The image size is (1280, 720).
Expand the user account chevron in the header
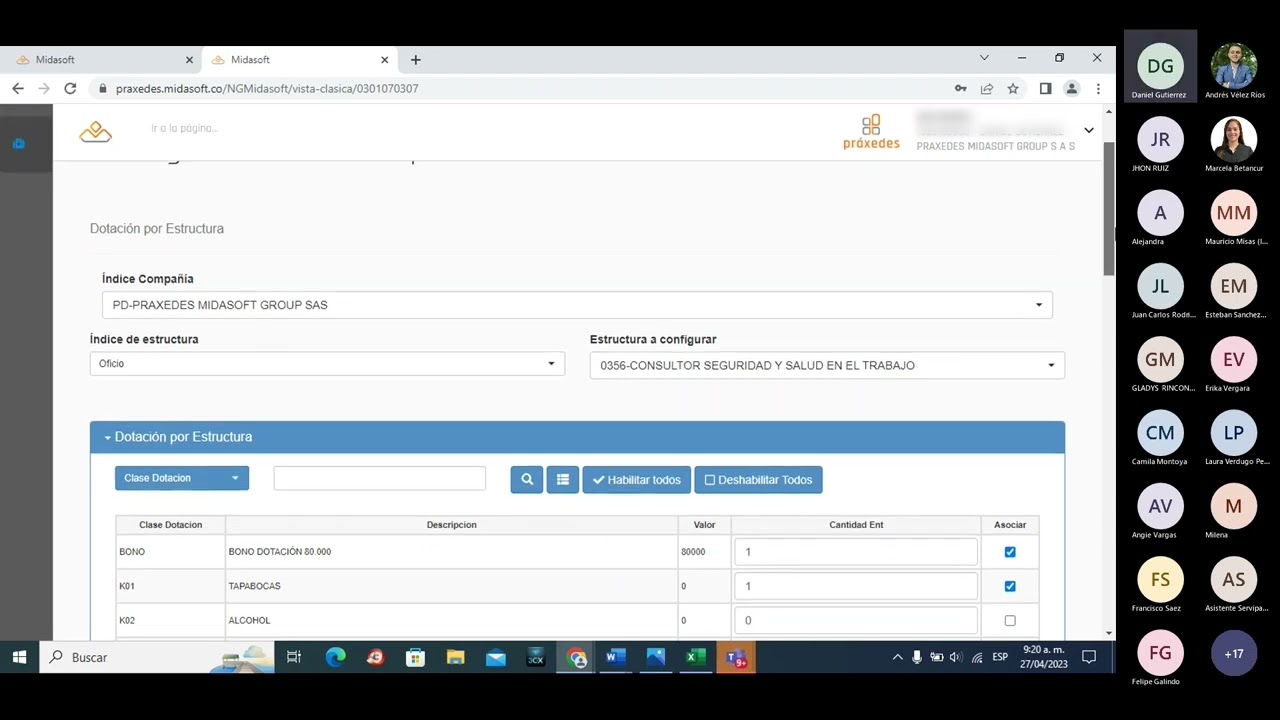[x=1089, y=130]
